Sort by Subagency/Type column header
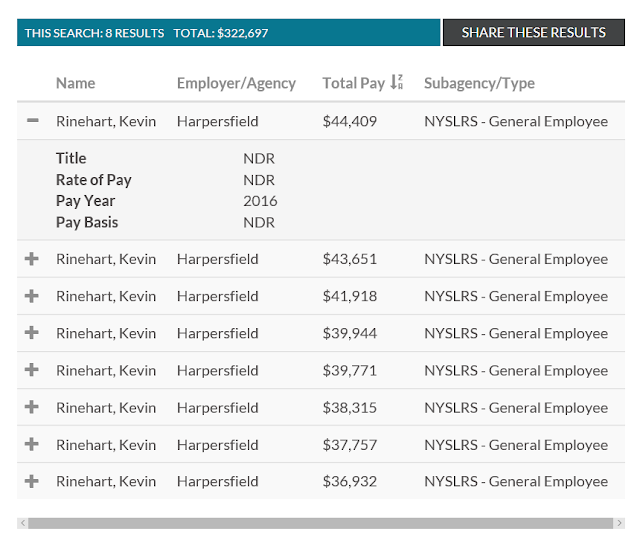 point(479,83)
